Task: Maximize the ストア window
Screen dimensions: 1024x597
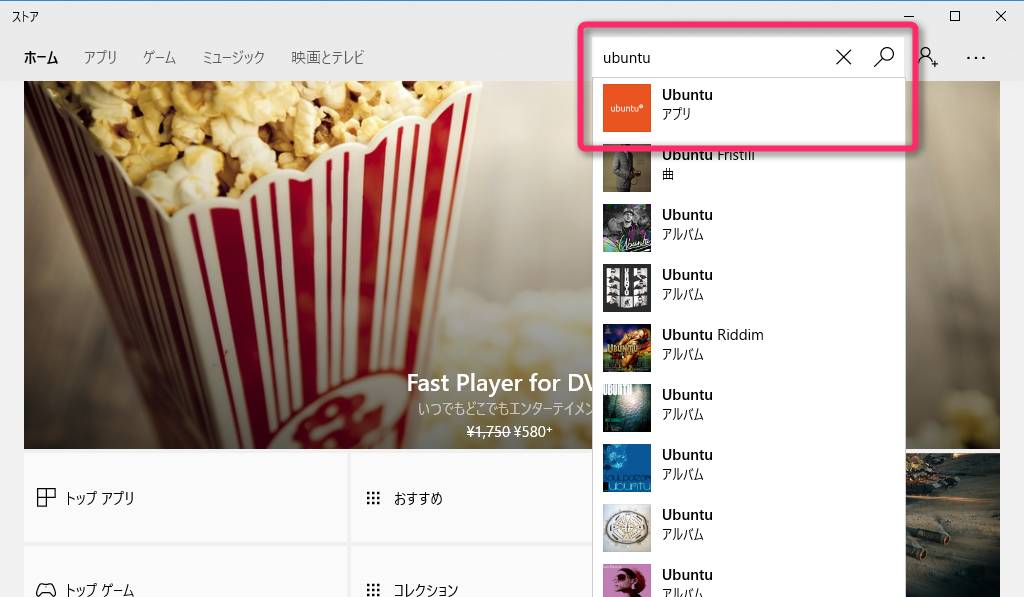Action: click(955, 16)
